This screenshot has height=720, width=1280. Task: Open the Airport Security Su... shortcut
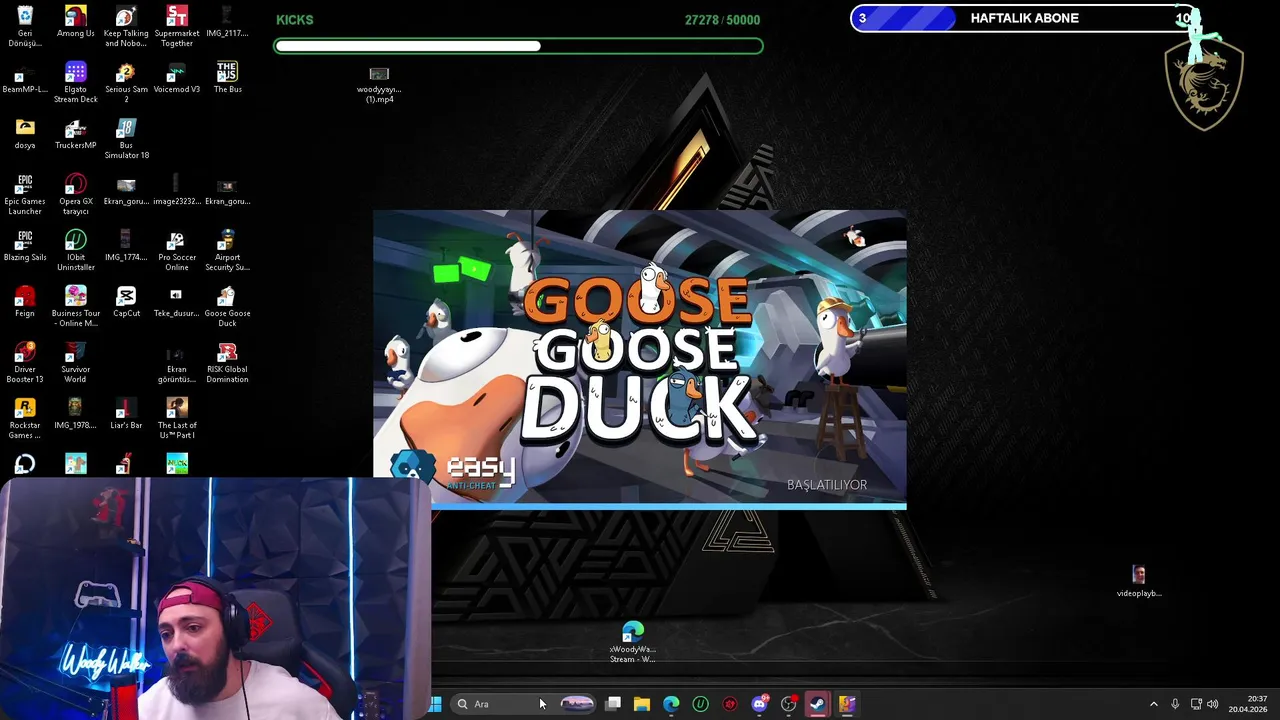pyautogui.click(x=227, y=250)
